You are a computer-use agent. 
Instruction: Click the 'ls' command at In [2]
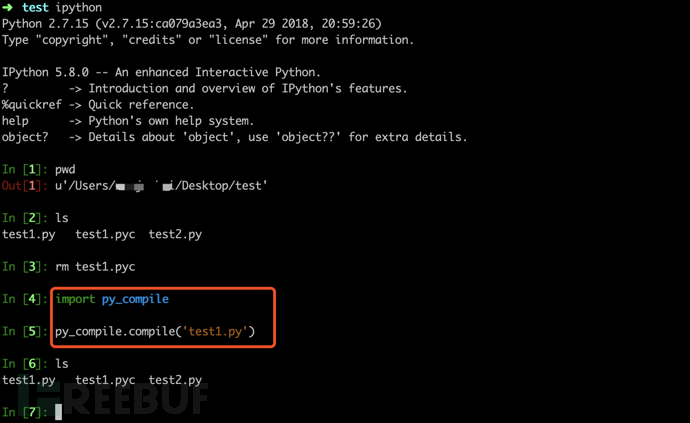tap(62, 218)
